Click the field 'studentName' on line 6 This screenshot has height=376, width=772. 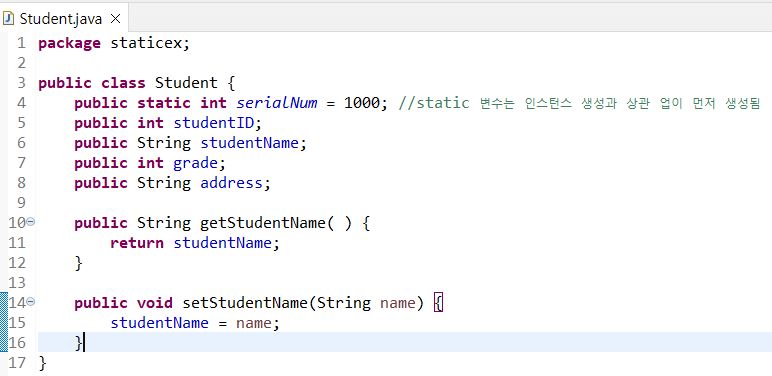tap(250, 143)
